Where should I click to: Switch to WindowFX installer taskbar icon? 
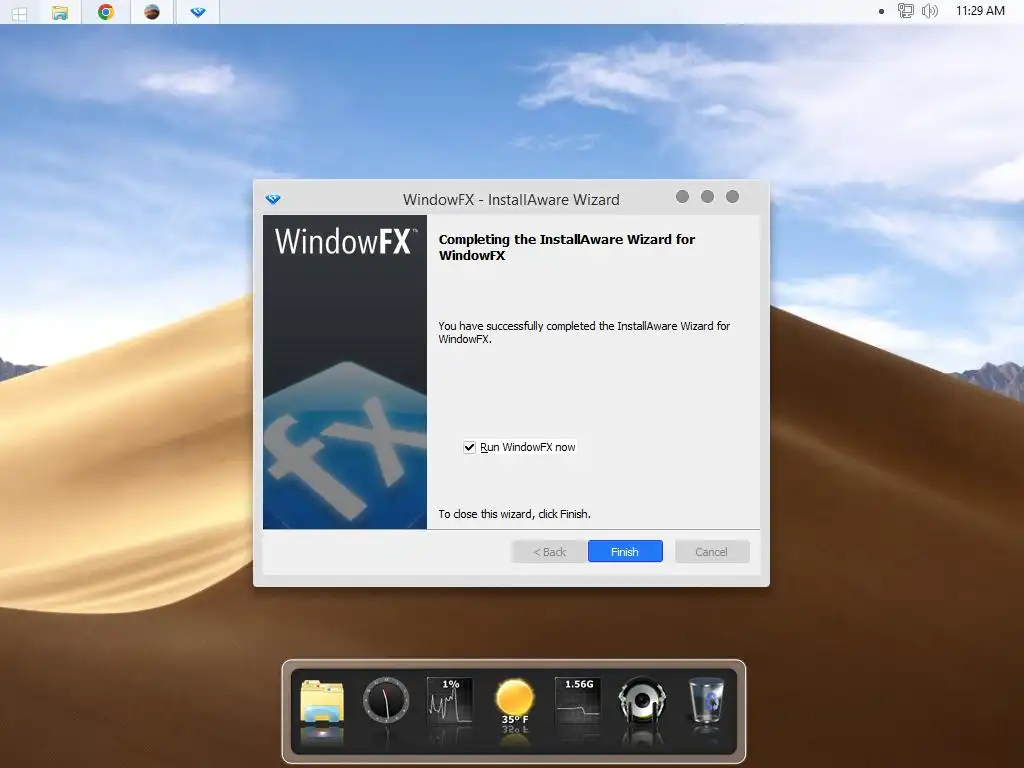[198, 12]
